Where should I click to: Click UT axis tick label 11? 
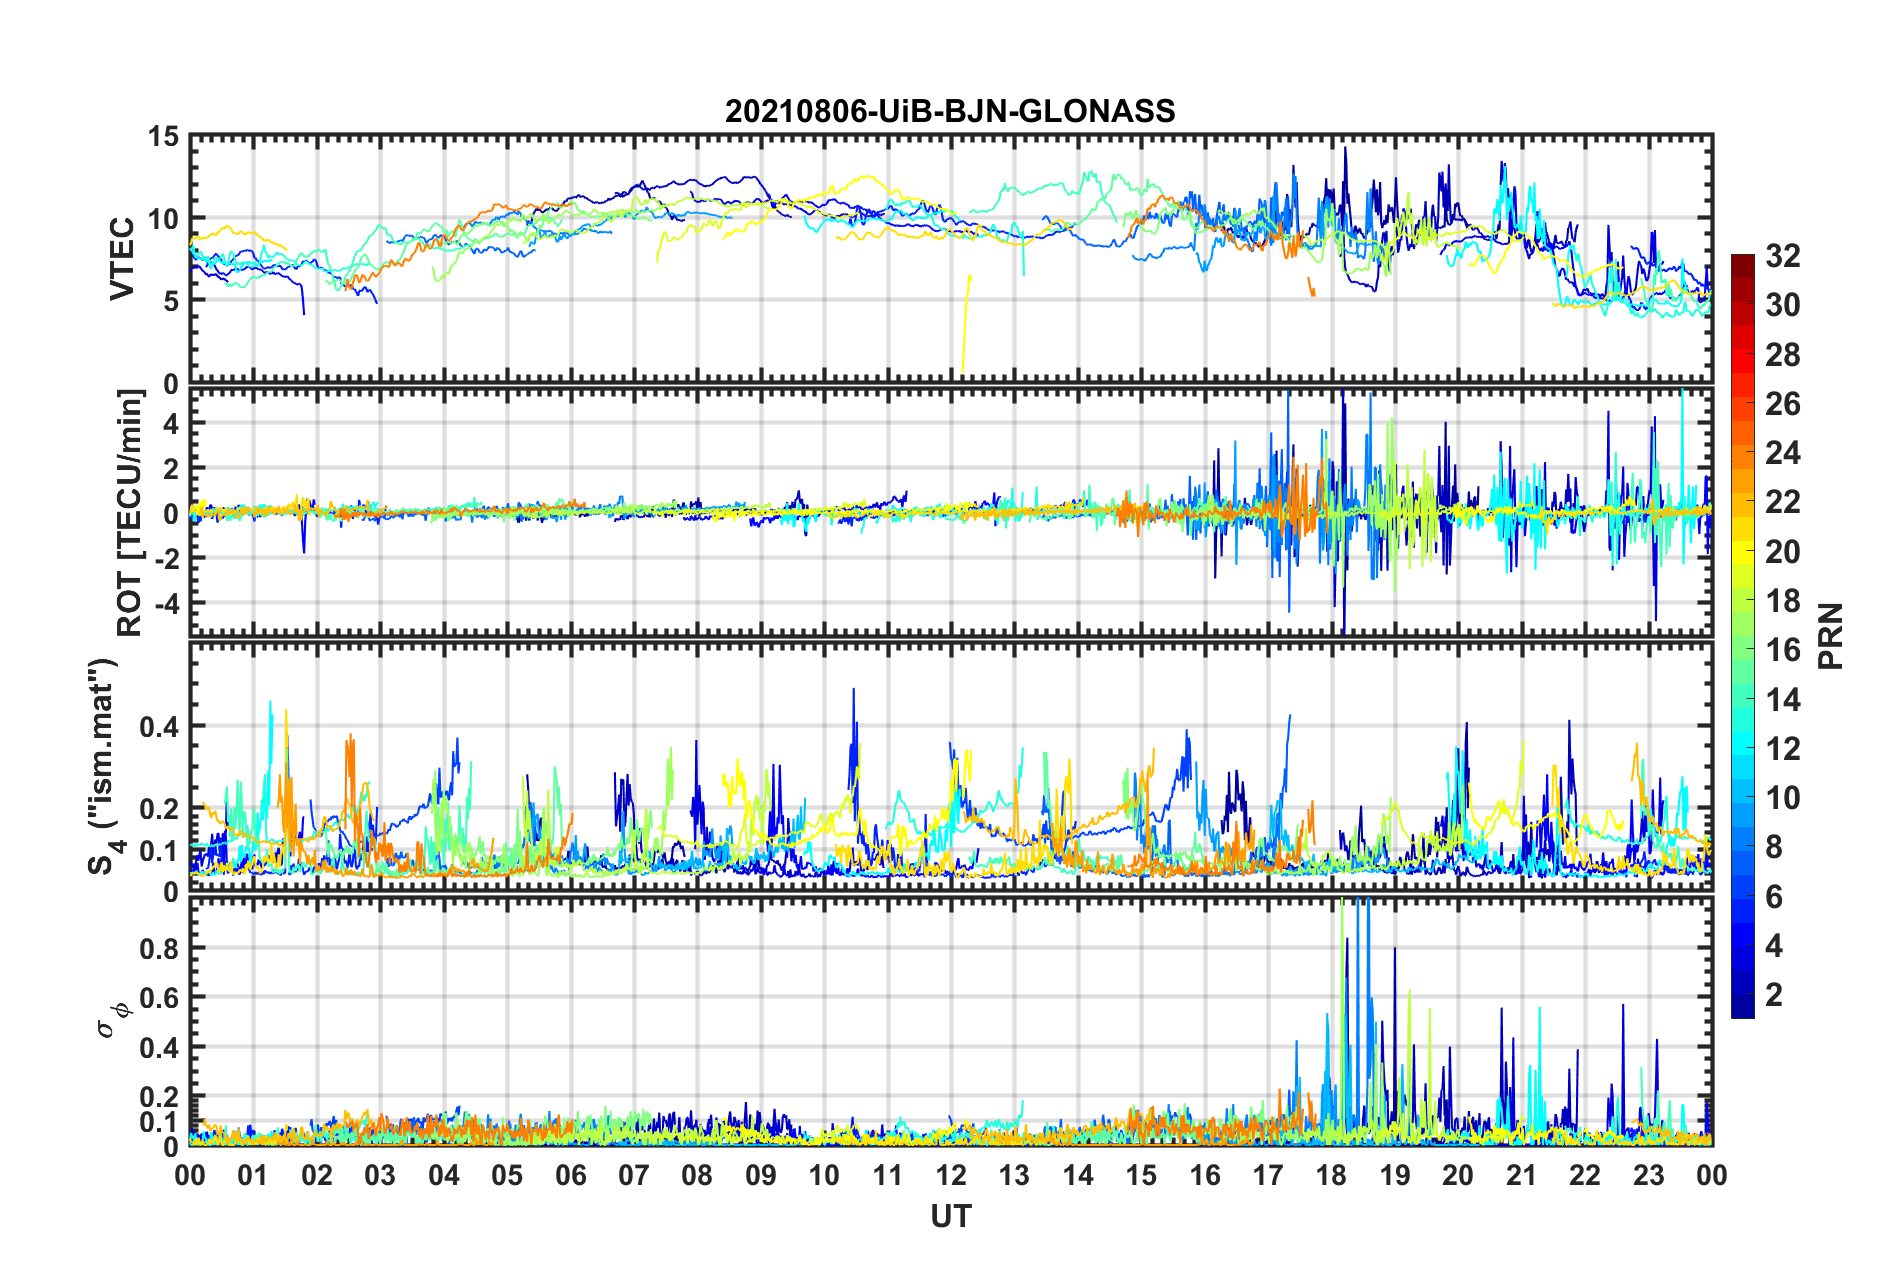(888, 1175)
